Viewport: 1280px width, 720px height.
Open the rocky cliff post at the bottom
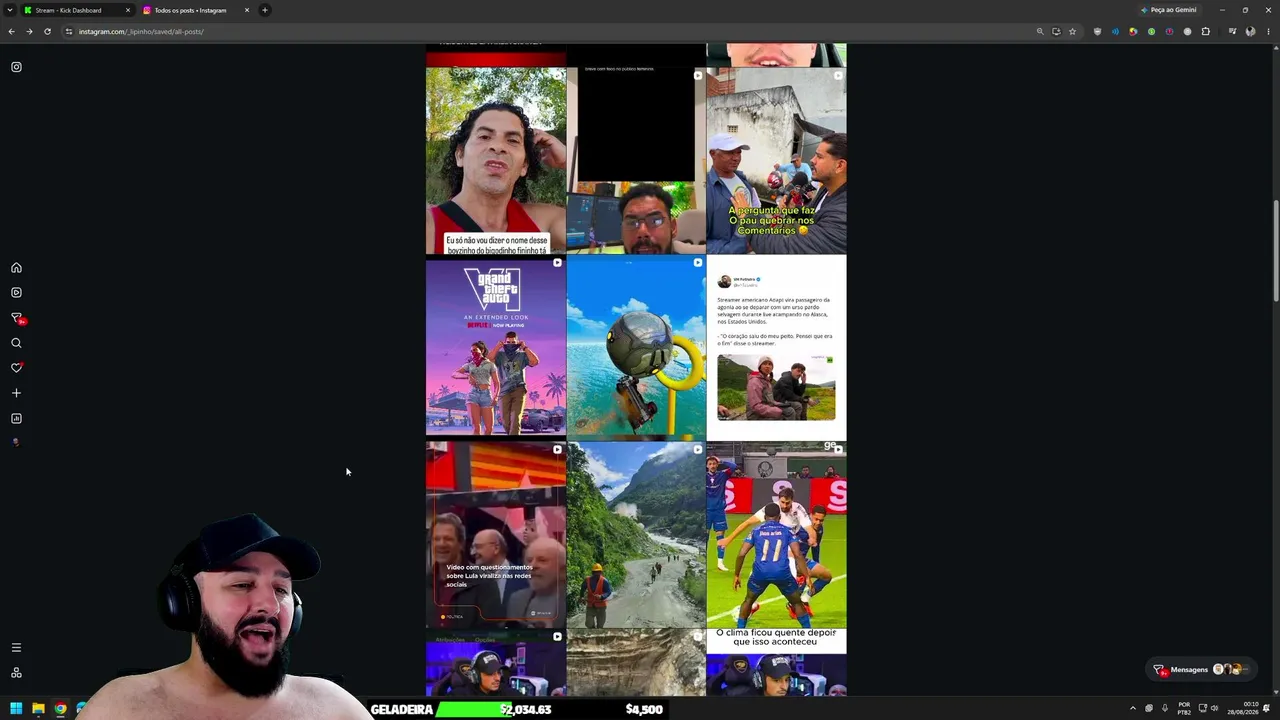(636, 663)
